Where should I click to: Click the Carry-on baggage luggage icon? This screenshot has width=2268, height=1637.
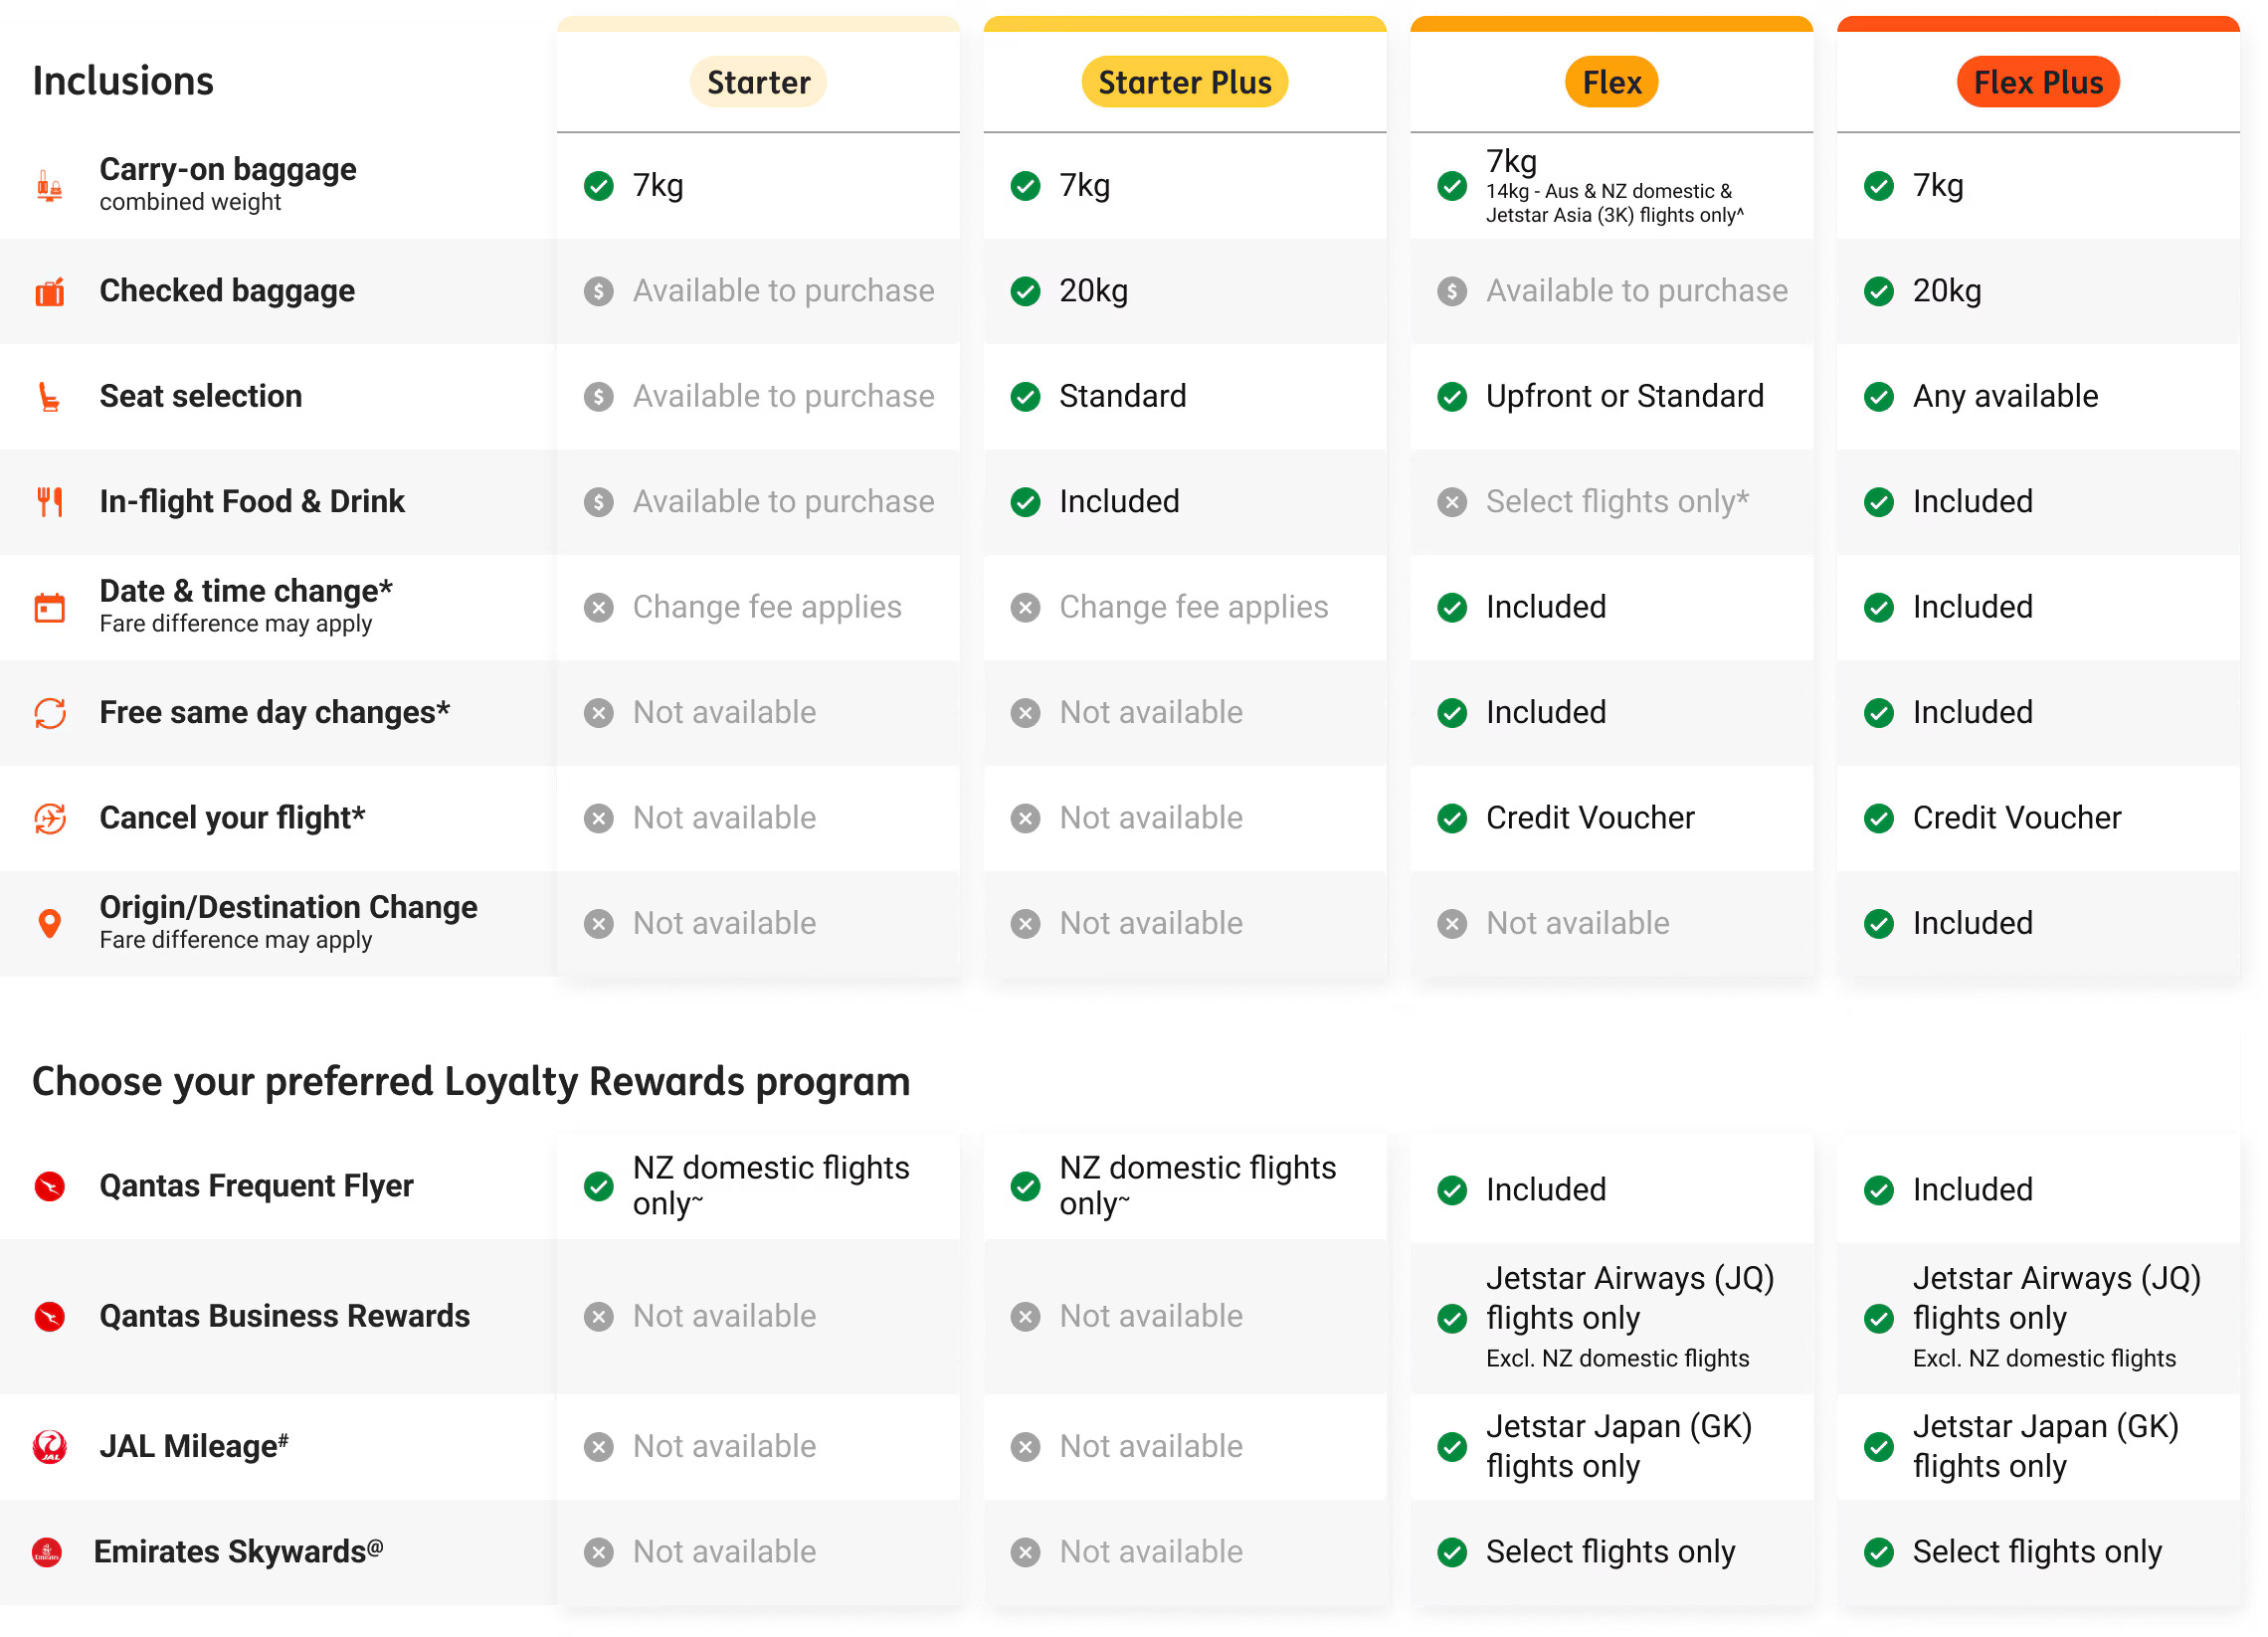[49, 186]
